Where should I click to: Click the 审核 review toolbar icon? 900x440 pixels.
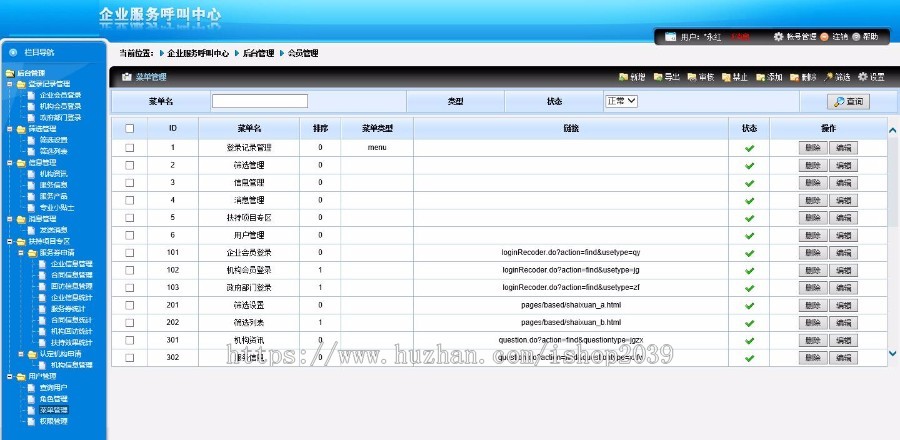pos(692,77)
